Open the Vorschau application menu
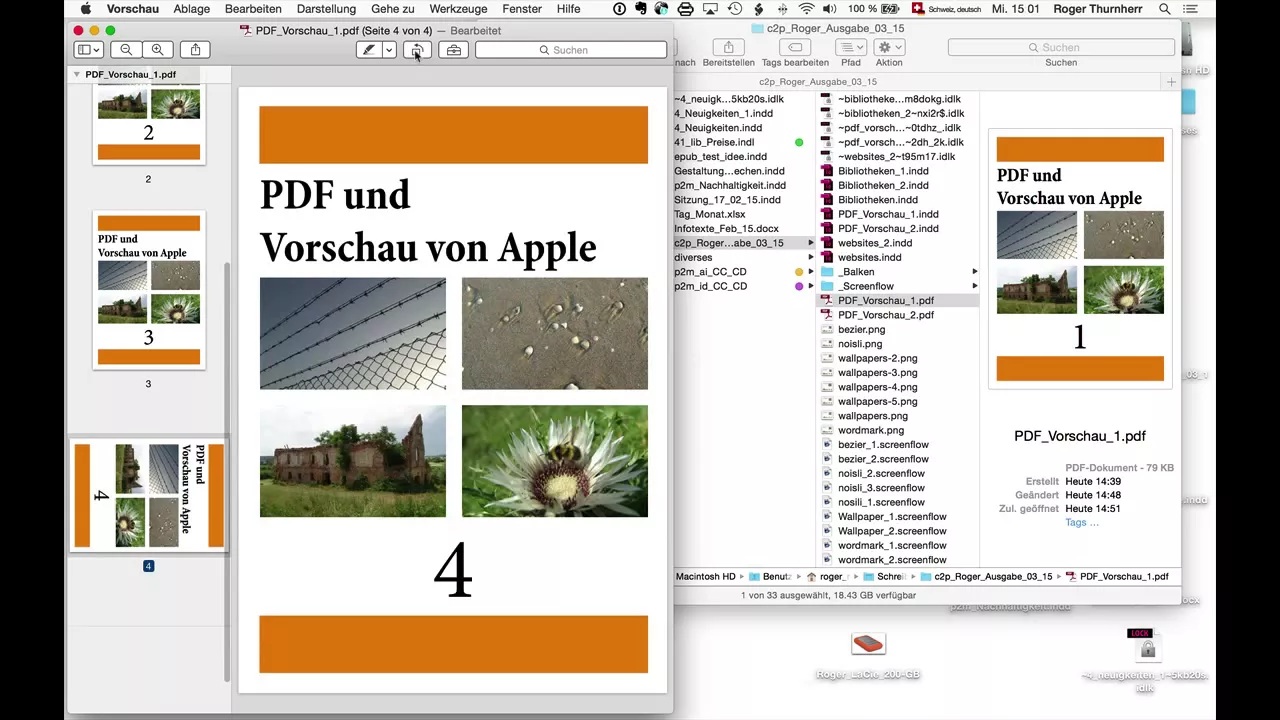 click(133, 9)
